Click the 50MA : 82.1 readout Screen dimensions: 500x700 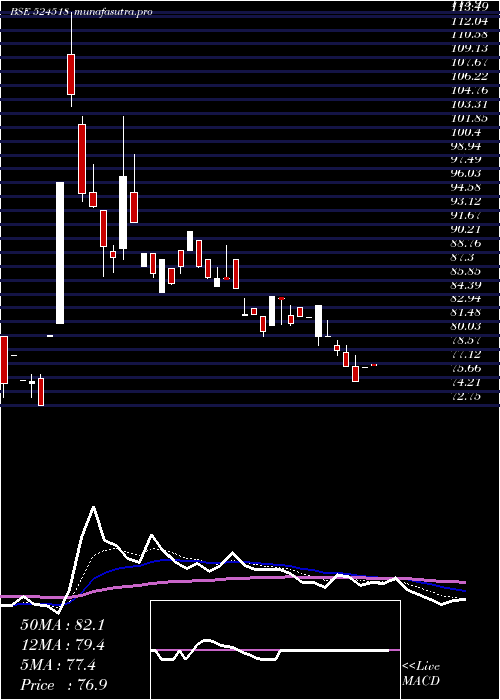pyautogui.click(x=62, y=625)
